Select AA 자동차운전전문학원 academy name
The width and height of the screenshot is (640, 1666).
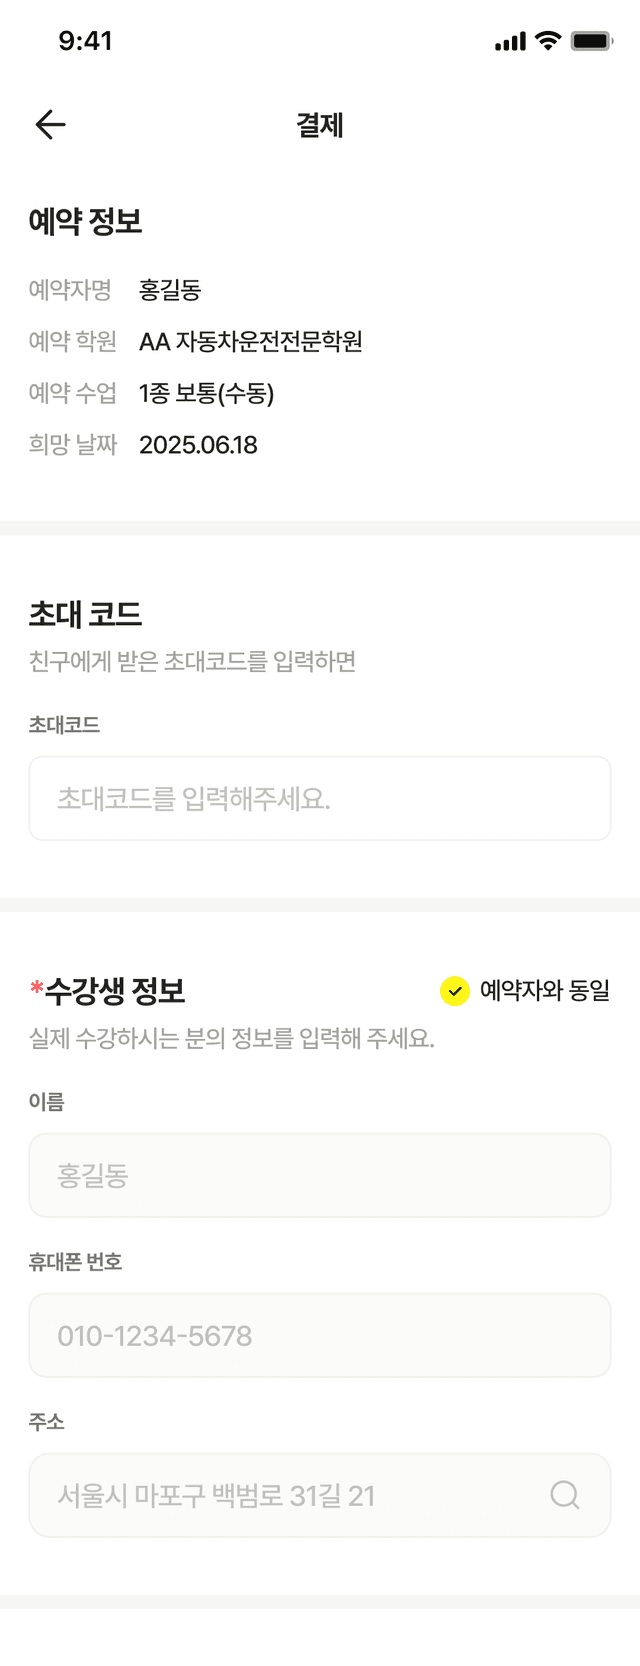[253, 341]
